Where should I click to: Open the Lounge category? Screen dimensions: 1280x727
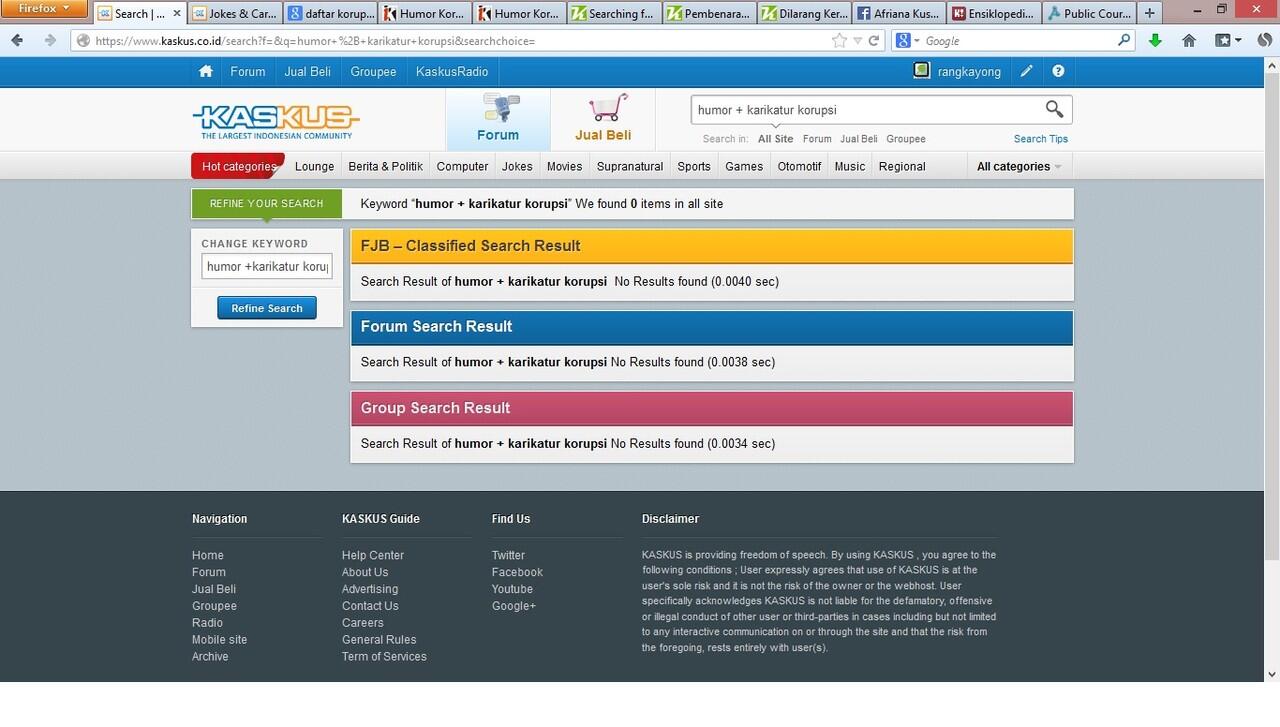tap(314, 166)
